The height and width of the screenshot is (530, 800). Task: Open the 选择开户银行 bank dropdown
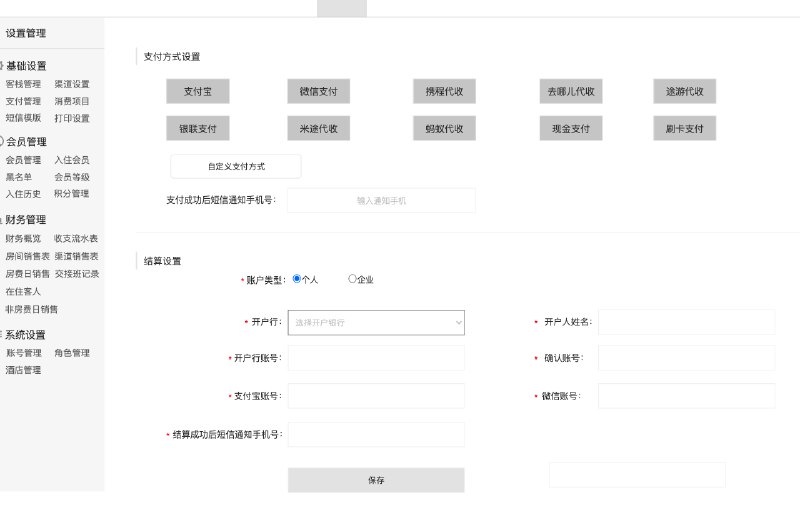click(376, 322)
